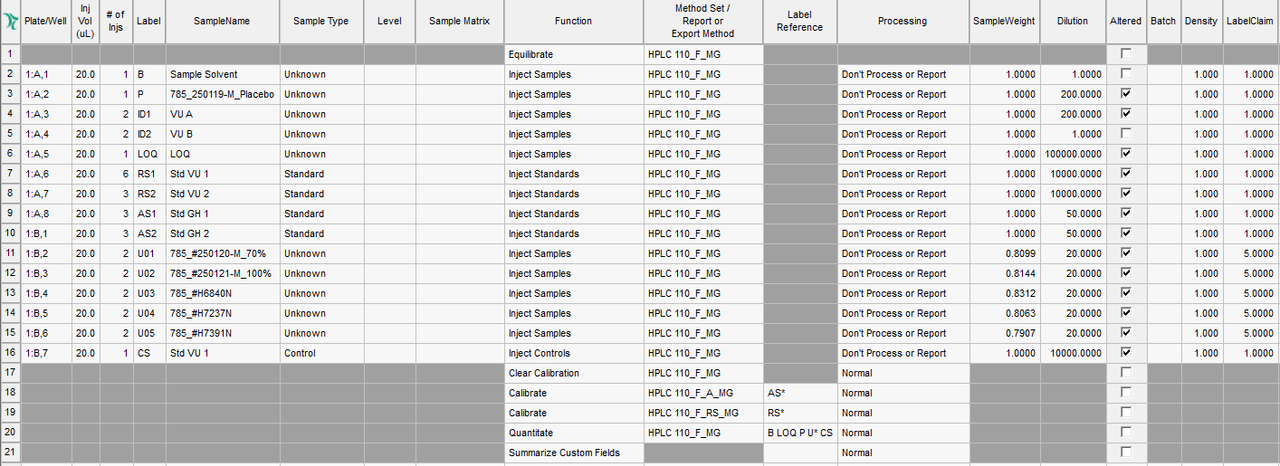Select row number 1 header
1280x466 pixels.
tap(10, 54)
